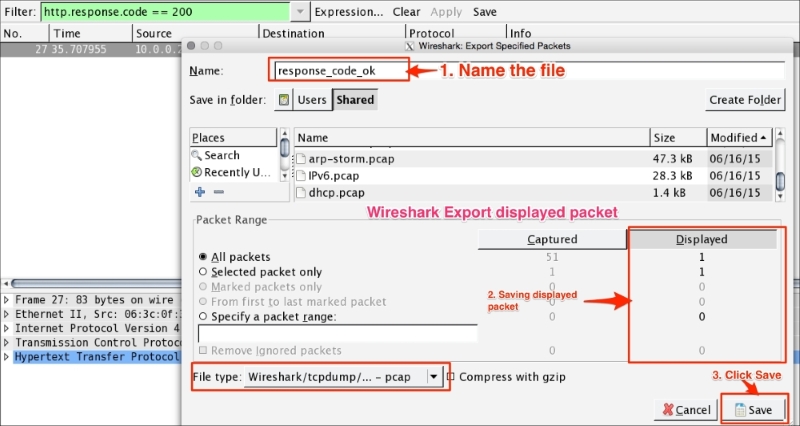Click the Places column header
This screenshot has width=800, height=426.
tap(233, 138)
